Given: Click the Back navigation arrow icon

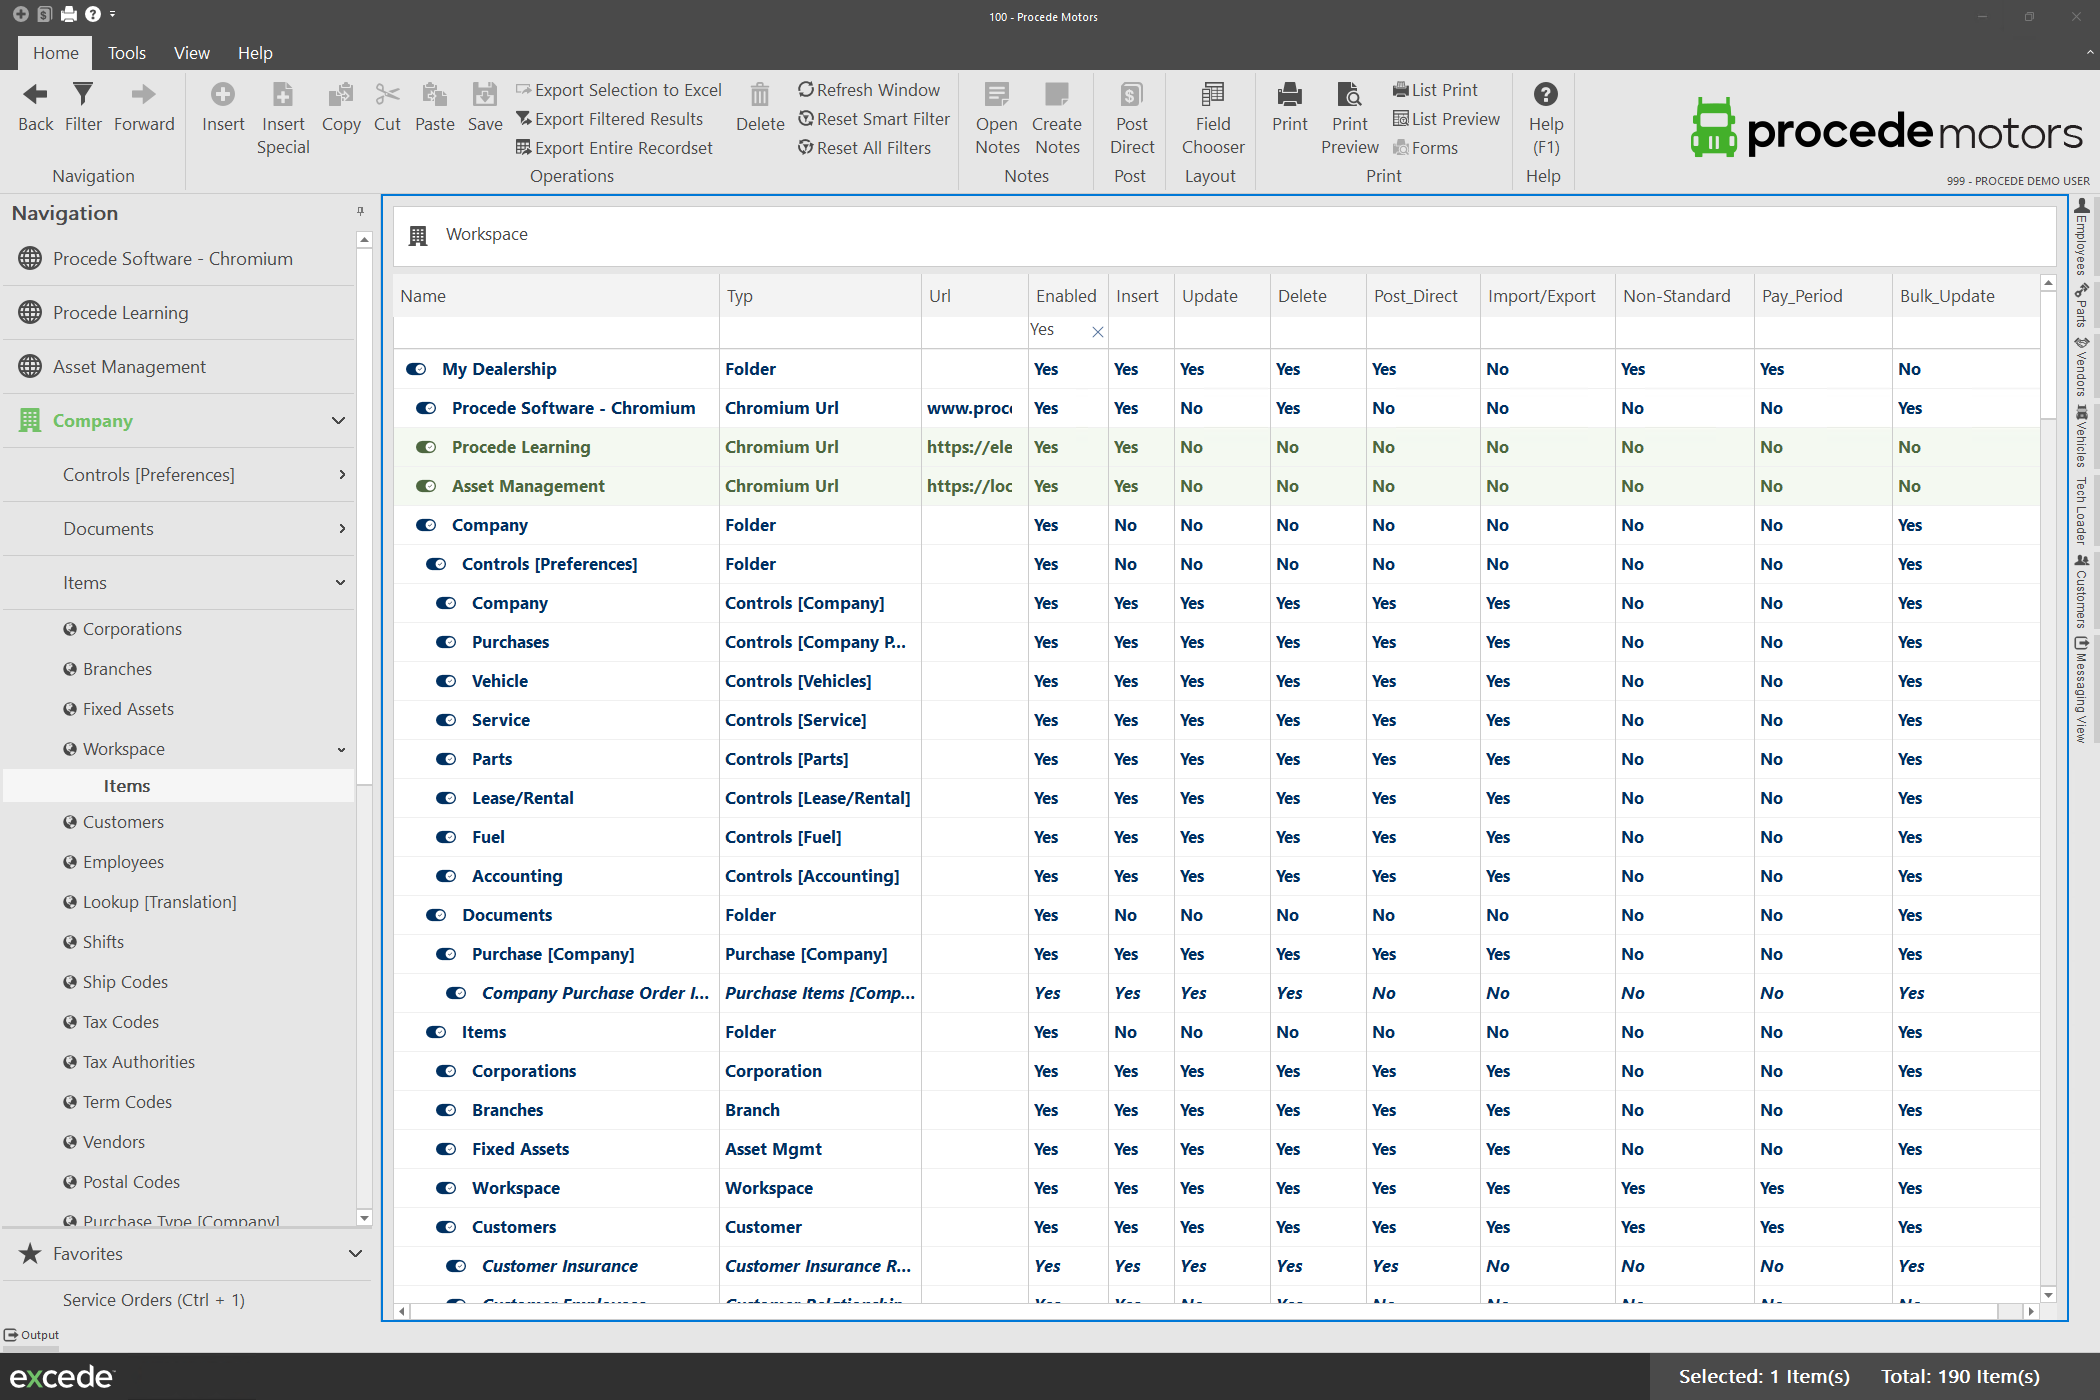Looking at the screenshot, I should point(35,95).
